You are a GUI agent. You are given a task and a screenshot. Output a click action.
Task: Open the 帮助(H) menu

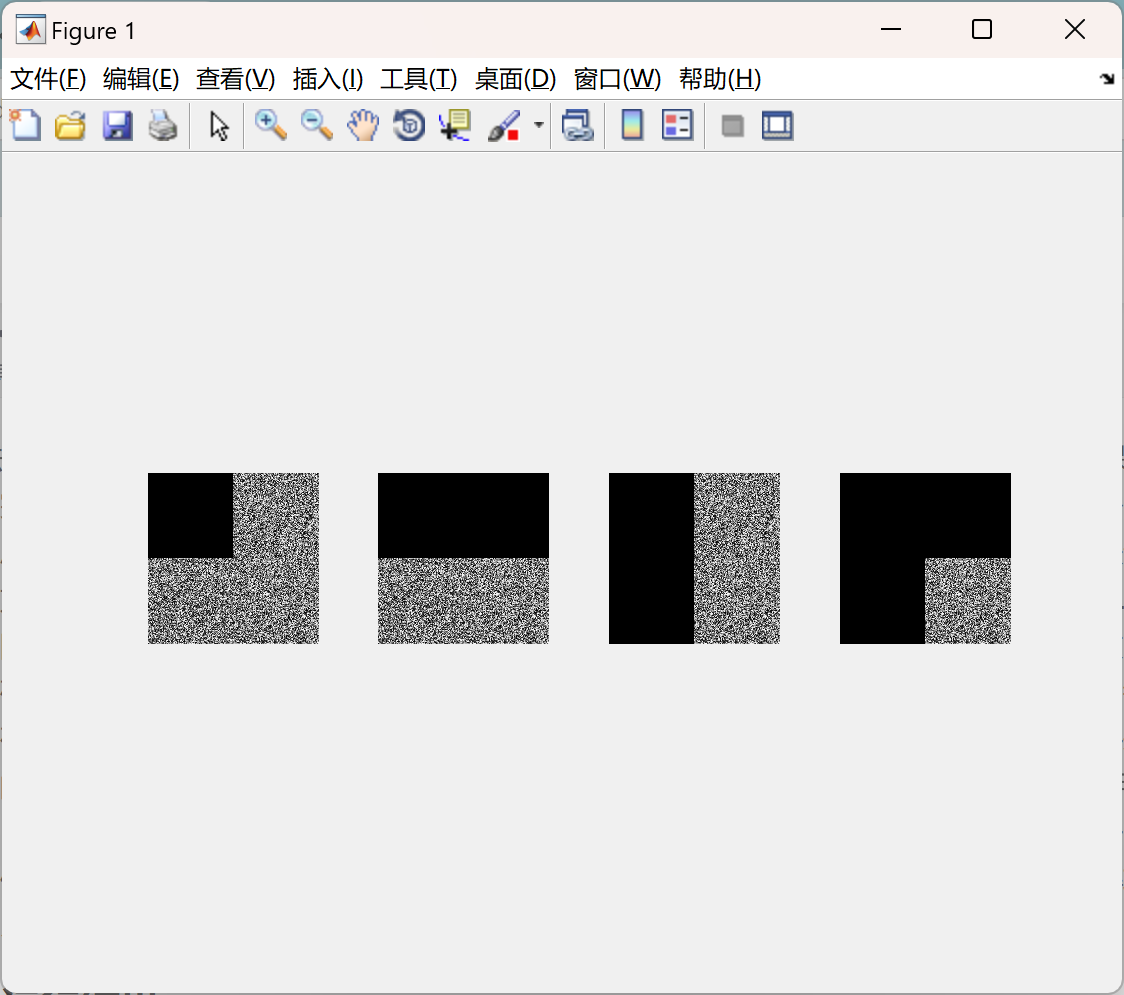point(720,79)
